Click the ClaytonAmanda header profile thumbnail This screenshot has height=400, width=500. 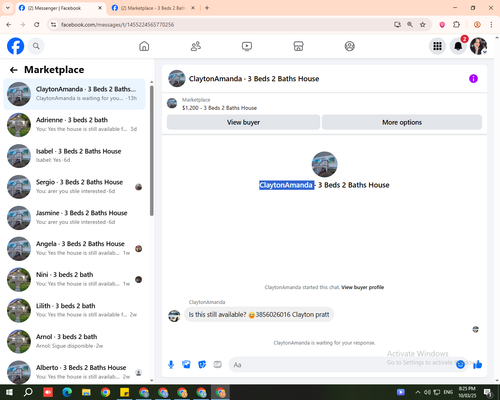tap(177, 79)
